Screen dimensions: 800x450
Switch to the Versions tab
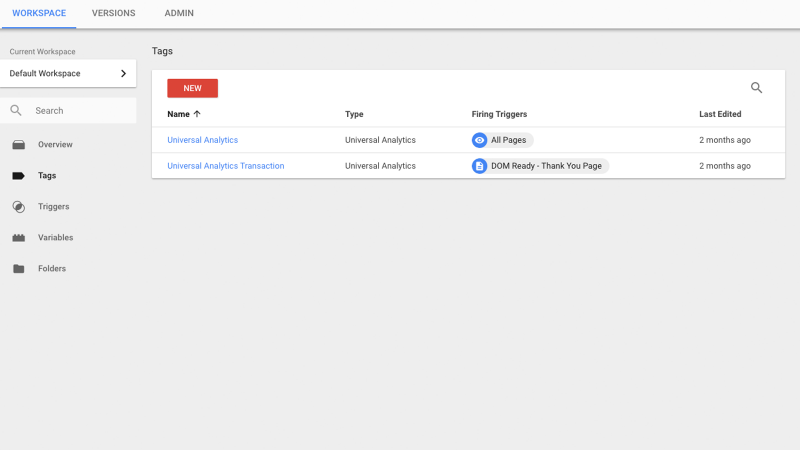[113, 13]
